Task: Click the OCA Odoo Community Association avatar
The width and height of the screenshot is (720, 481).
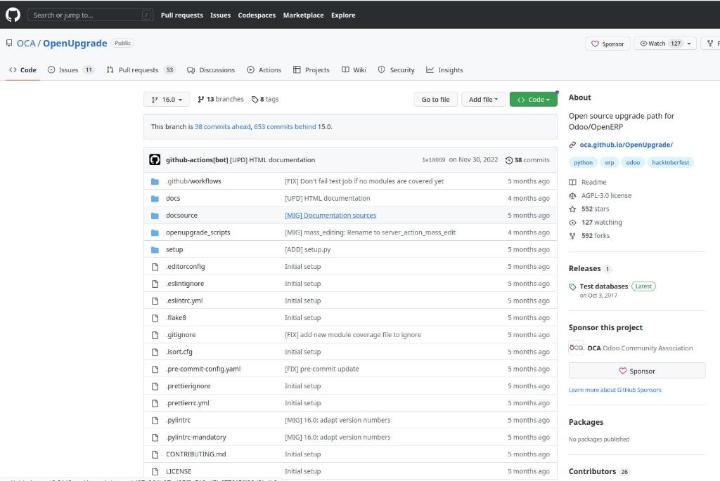Action: tap(576, 348)
